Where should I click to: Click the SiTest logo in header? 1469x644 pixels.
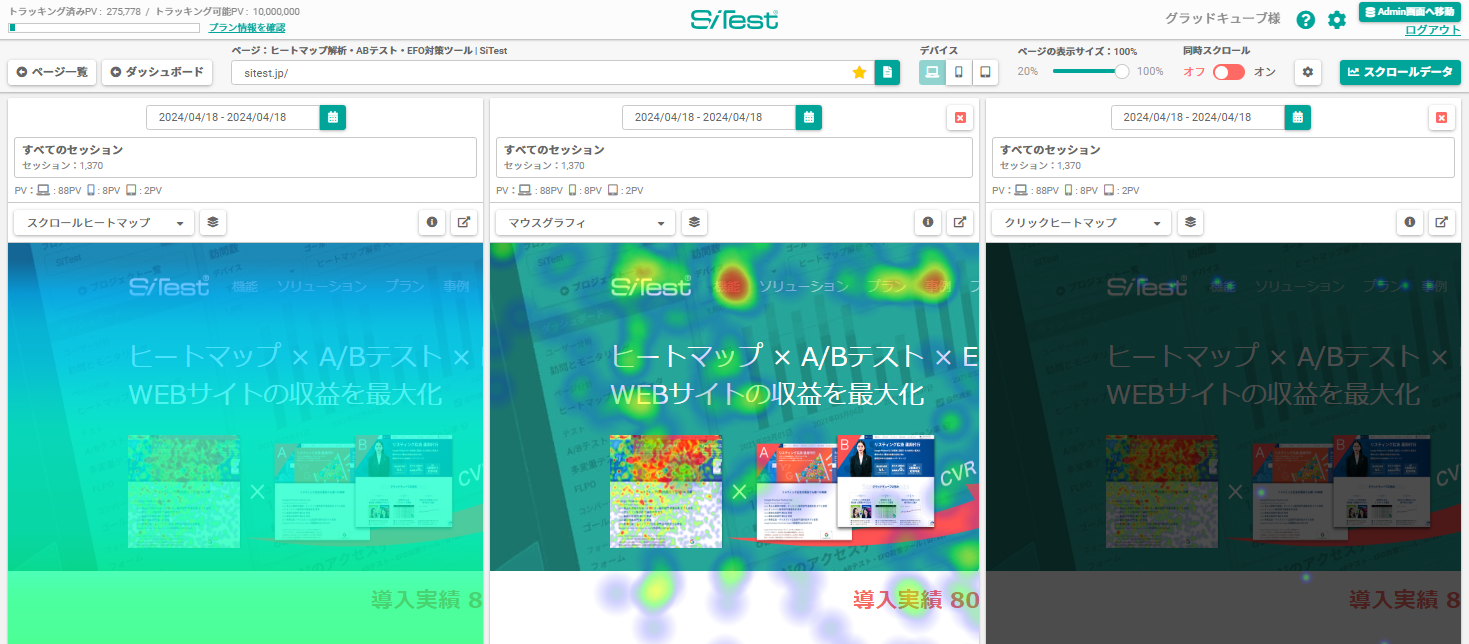[x=734, y=19]
